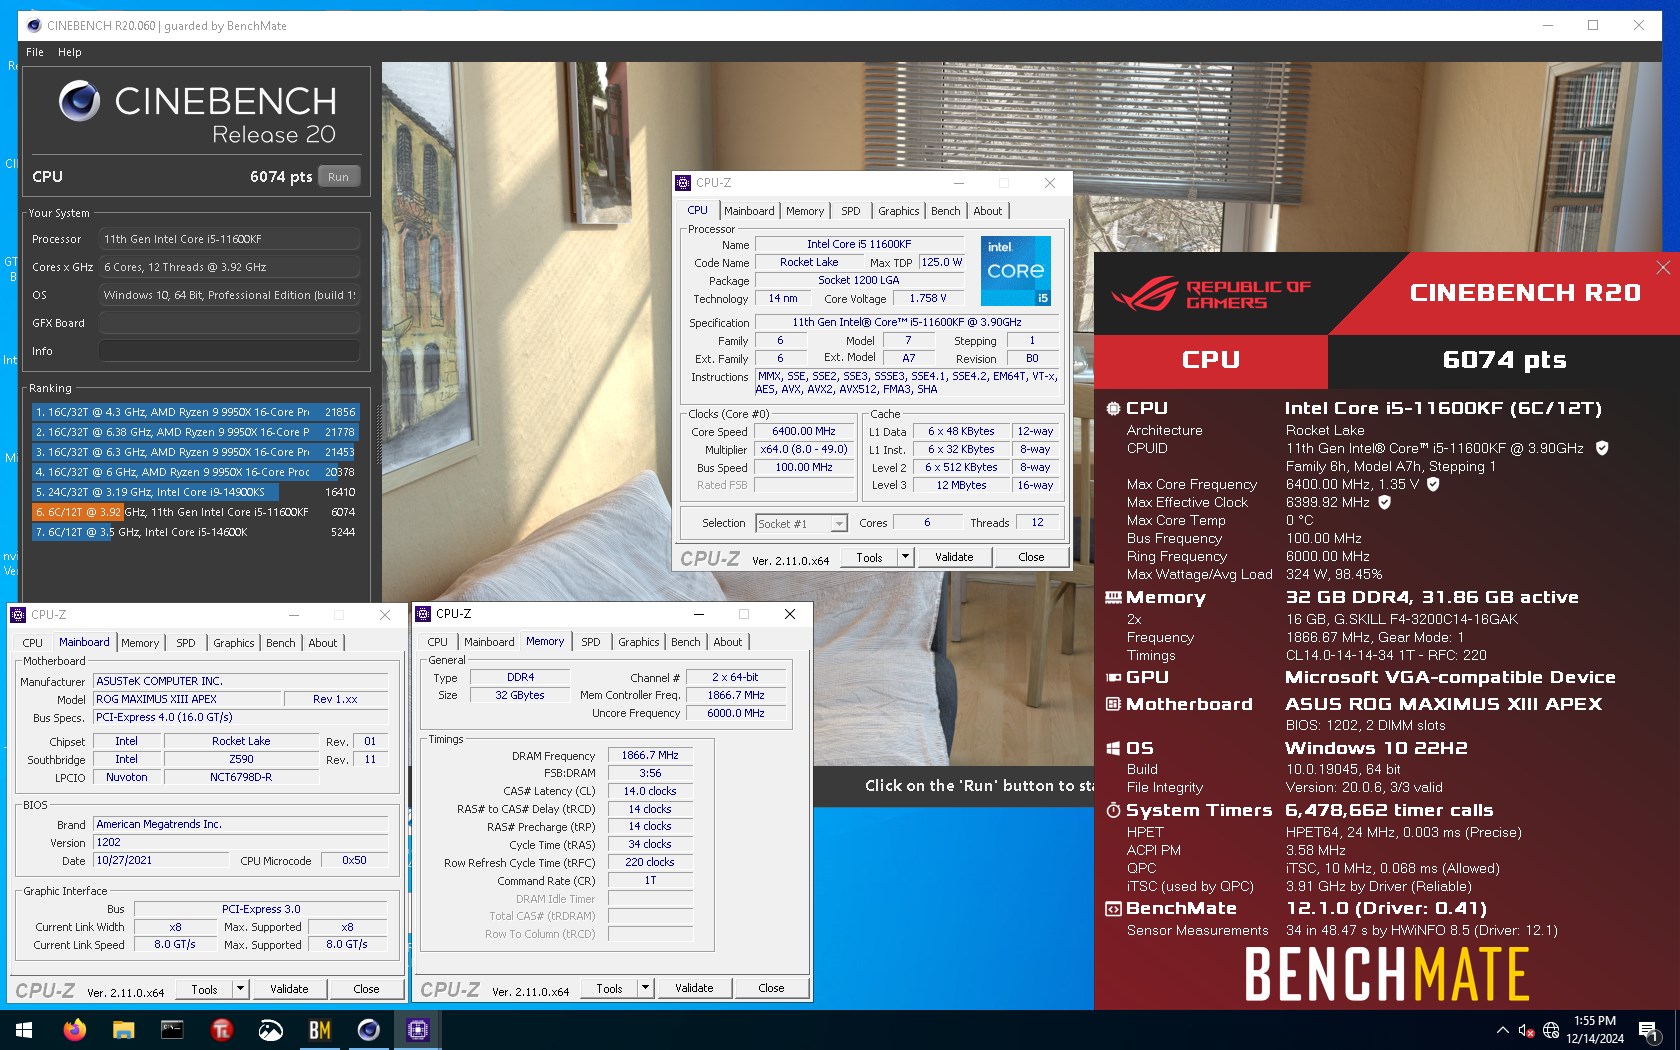Click the verified shield next to Max Effective Clock
Screen dimensions: 1680x1050
1385,502
